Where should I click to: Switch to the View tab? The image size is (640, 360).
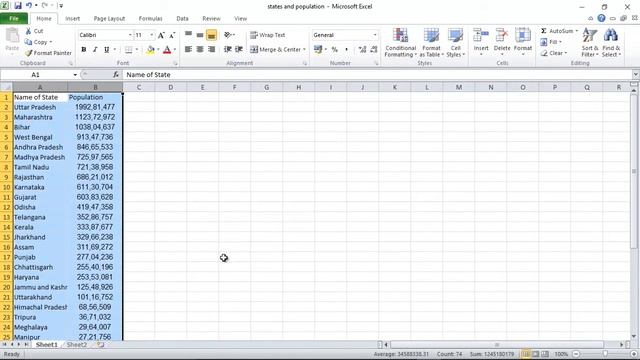click(x=240, y=18)
